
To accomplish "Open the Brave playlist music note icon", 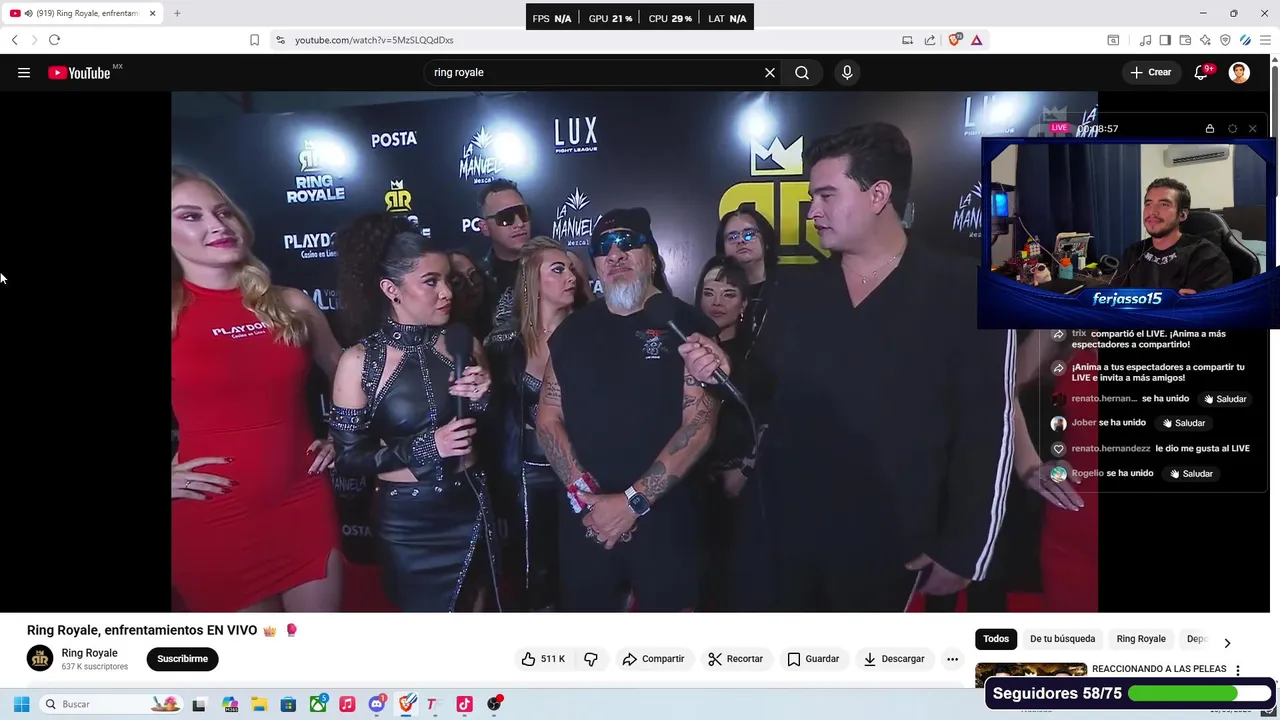I will pos(1145,40).
